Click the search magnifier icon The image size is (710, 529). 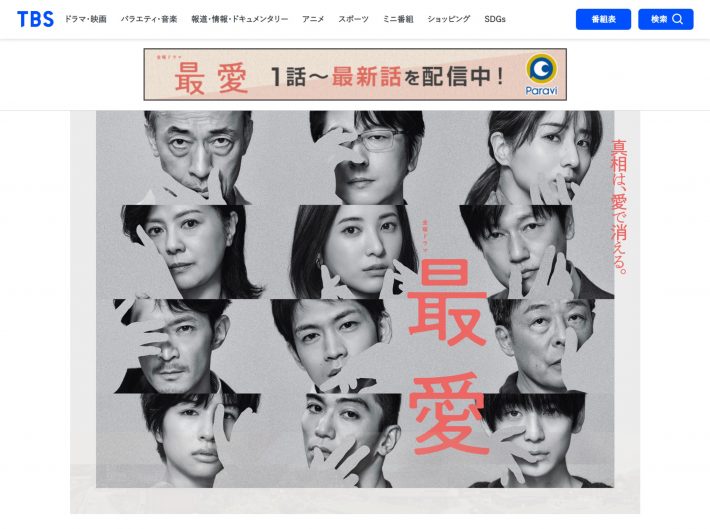pos(677,19)
